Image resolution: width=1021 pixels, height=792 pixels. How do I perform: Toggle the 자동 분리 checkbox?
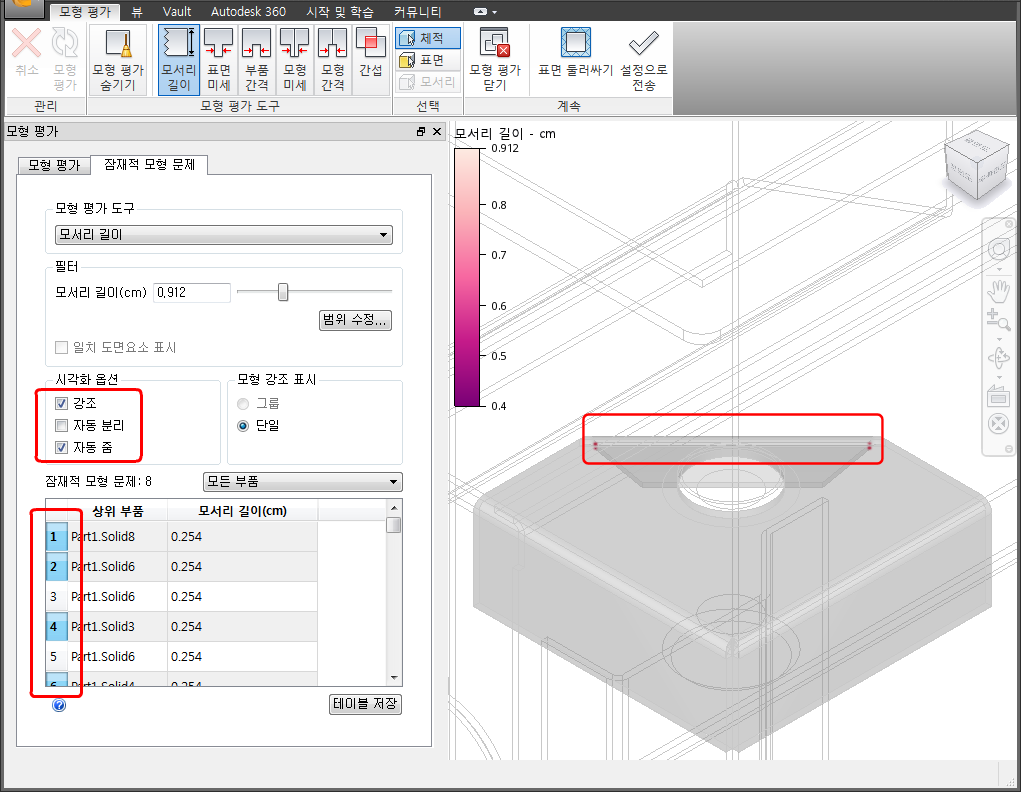pos(61,426)
